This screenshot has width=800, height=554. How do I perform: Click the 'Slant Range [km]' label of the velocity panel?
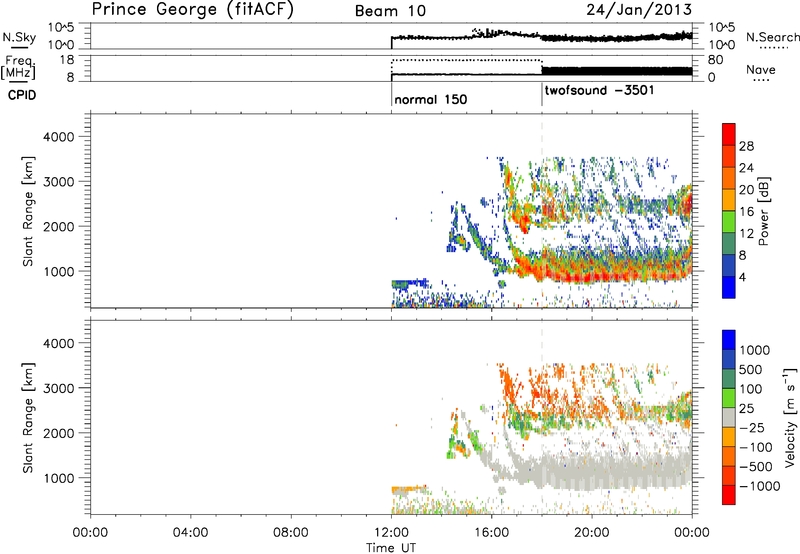28,417
